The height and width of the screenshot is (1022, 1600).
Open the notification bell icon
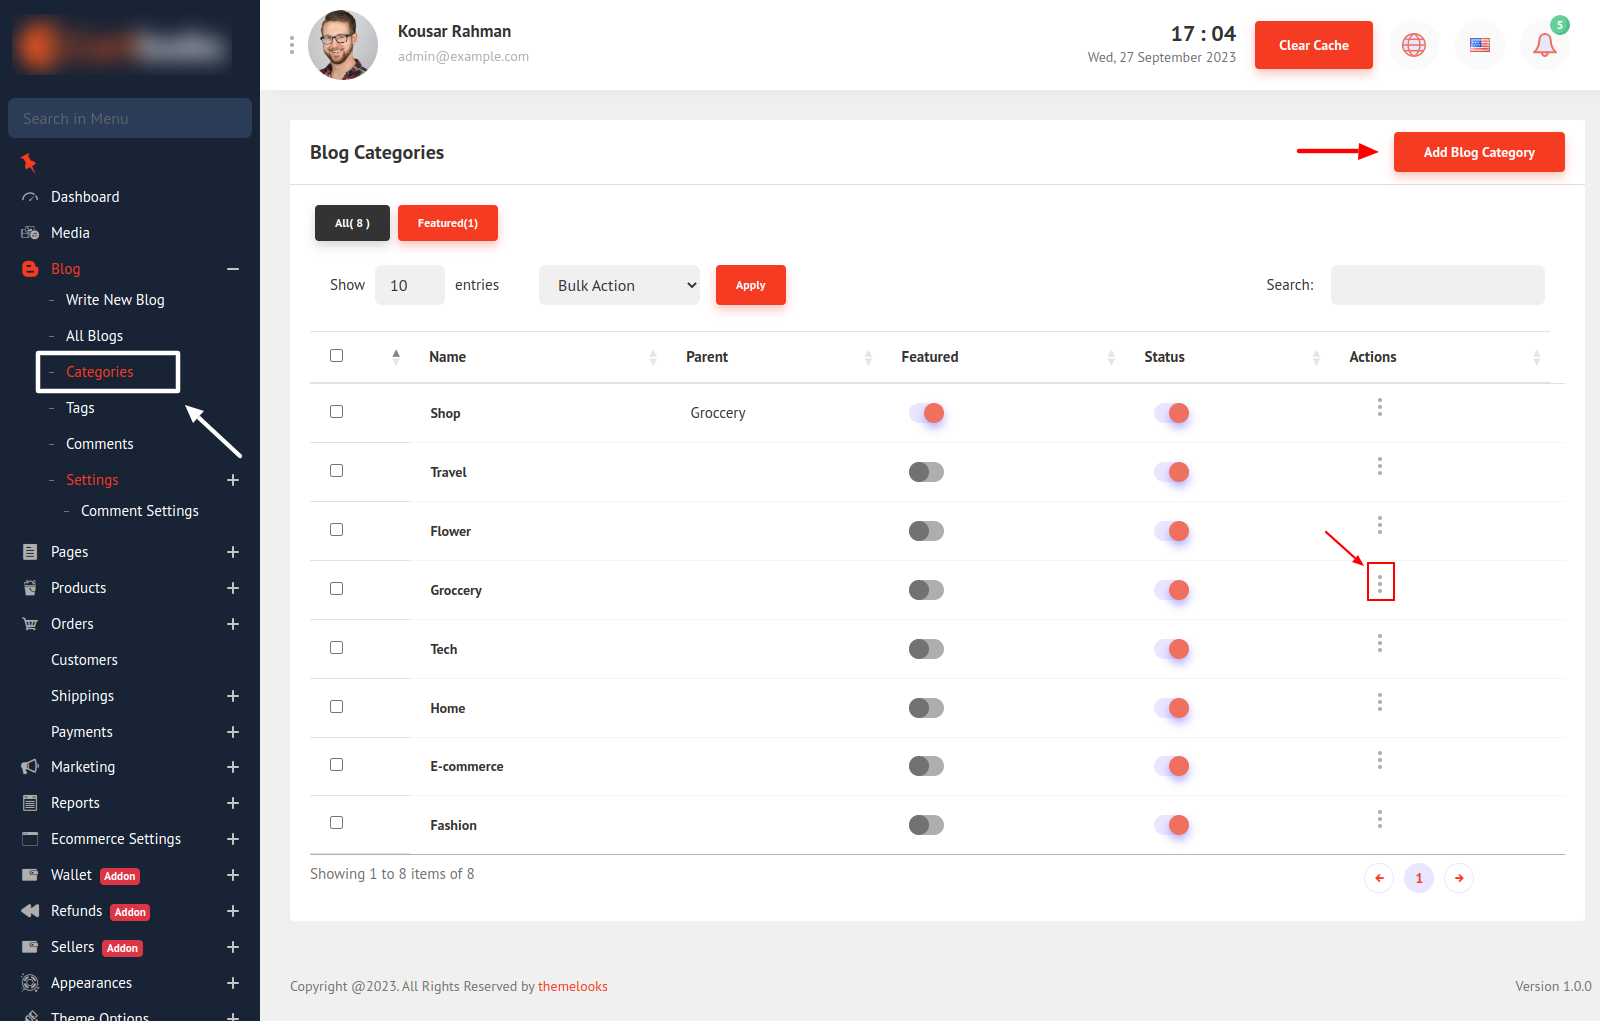tap(1544, 45)
